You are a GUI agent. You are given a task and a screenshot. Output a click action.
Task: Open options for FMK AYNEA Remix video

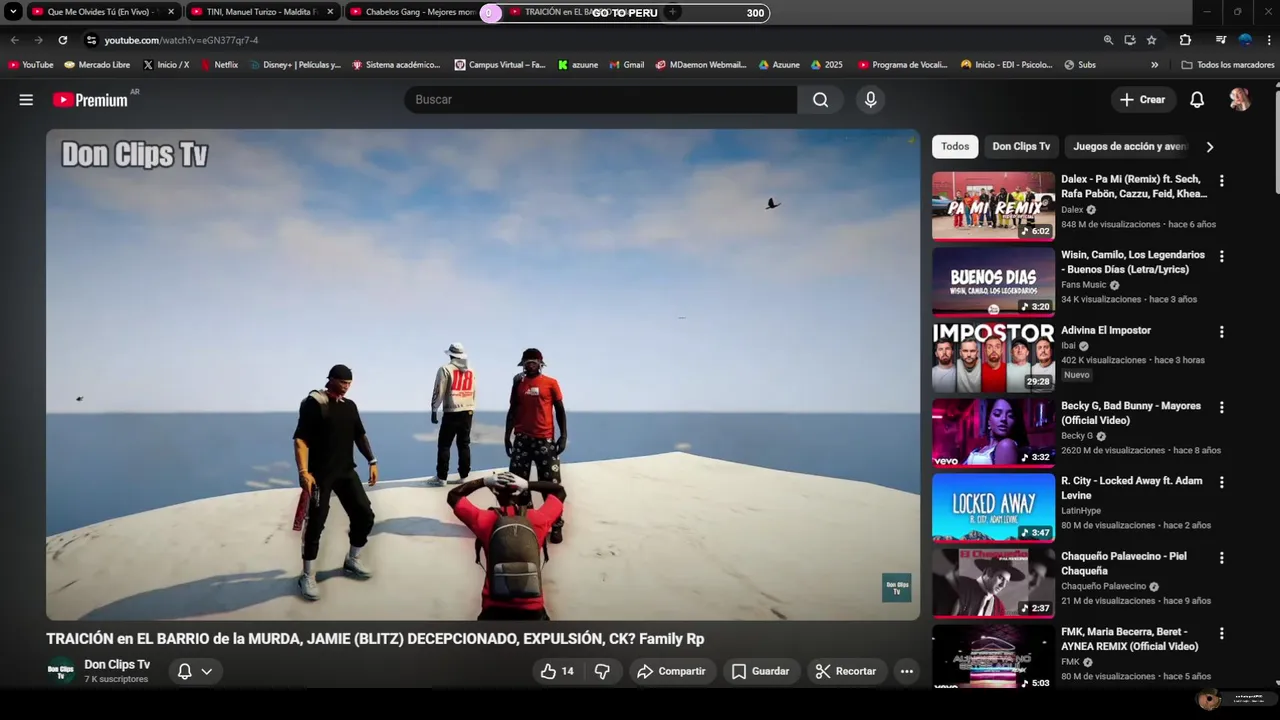pyautogui.click(x=1221, y=633)
